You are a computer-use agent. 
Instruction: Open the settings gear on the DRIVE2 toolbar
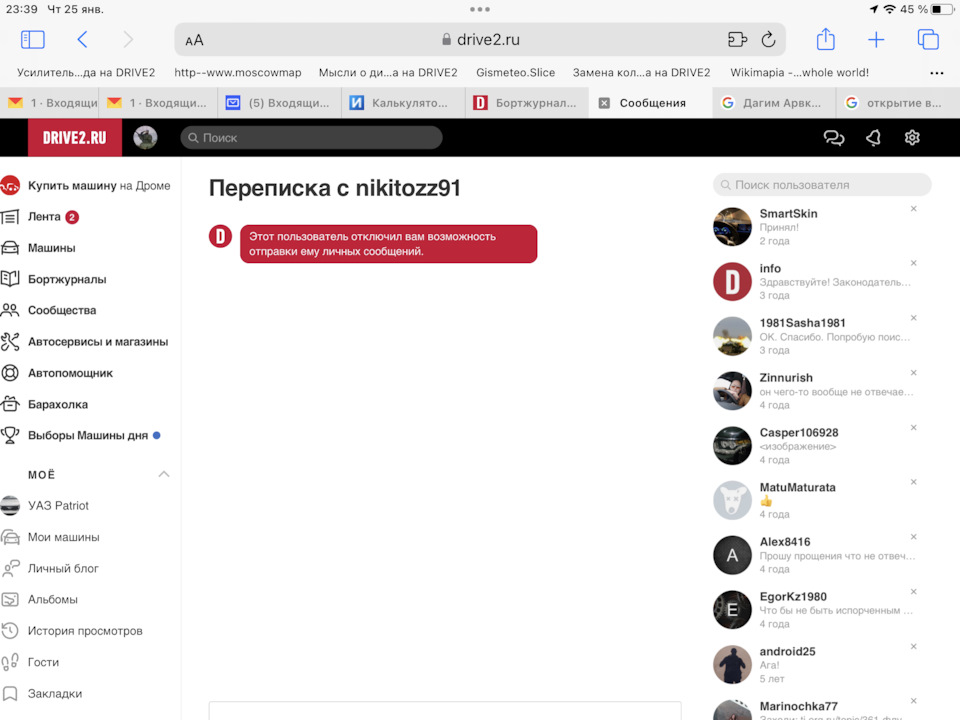point(912,138)
